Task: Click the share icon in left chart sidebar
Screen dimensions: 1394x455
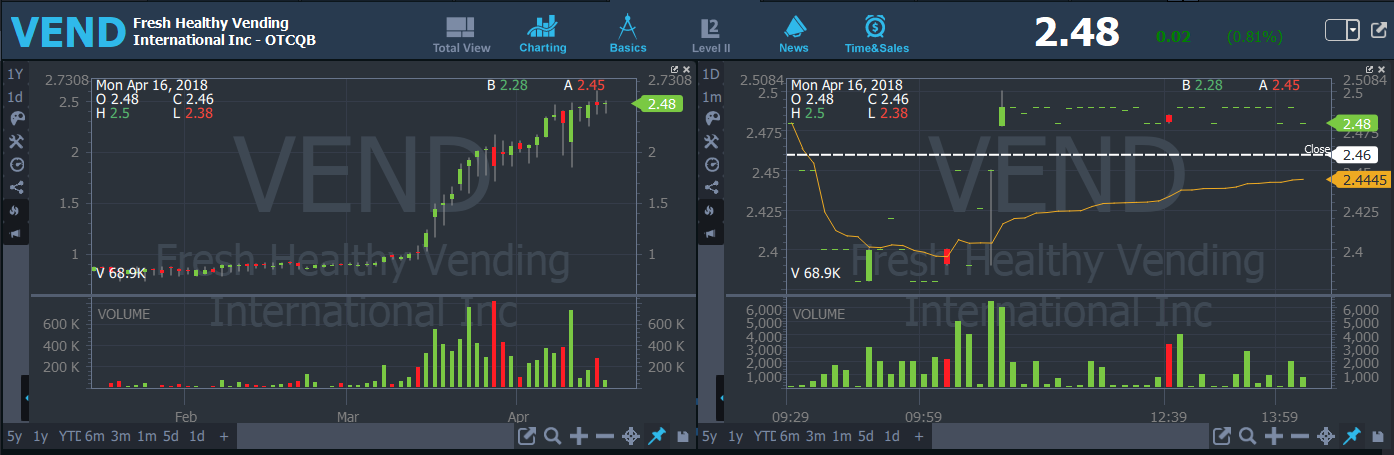Action: 15,187
